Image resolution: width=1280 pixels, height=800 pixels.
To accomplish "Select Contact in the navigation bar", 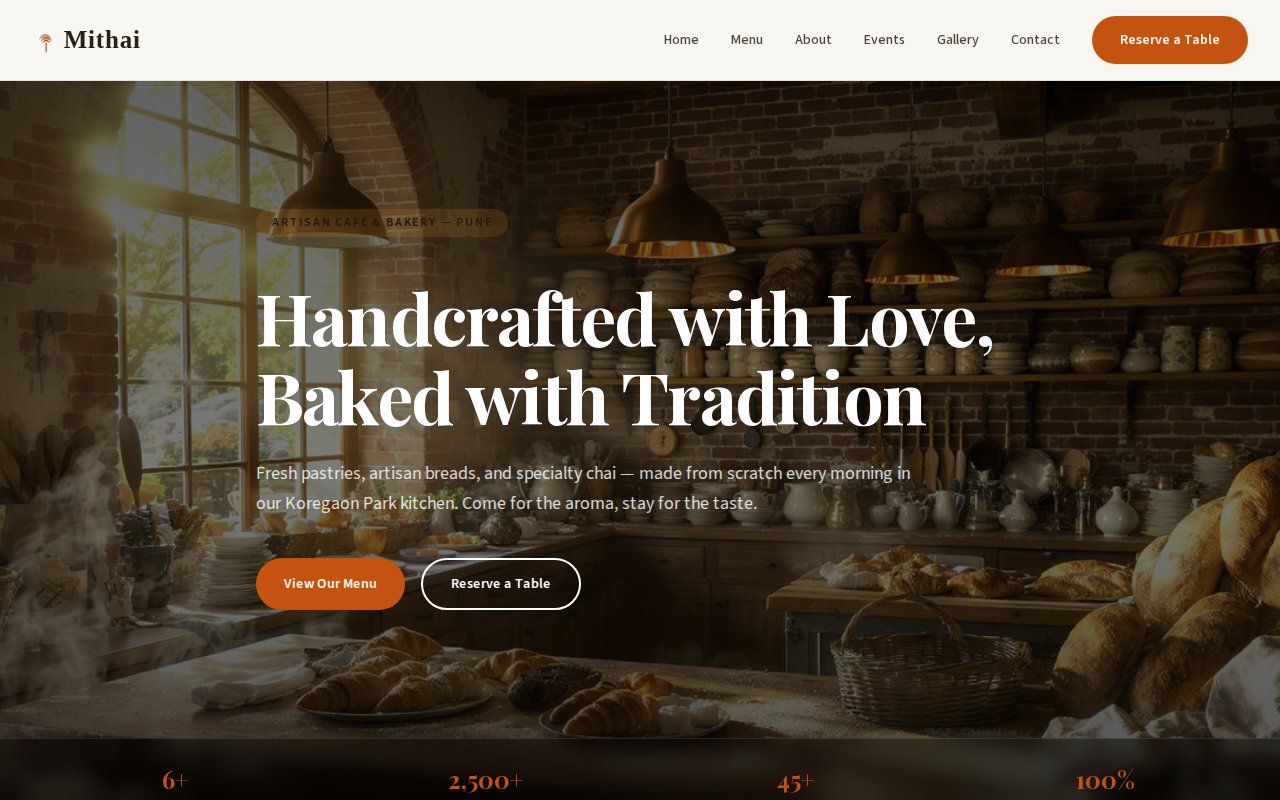I will point(1035,40).
